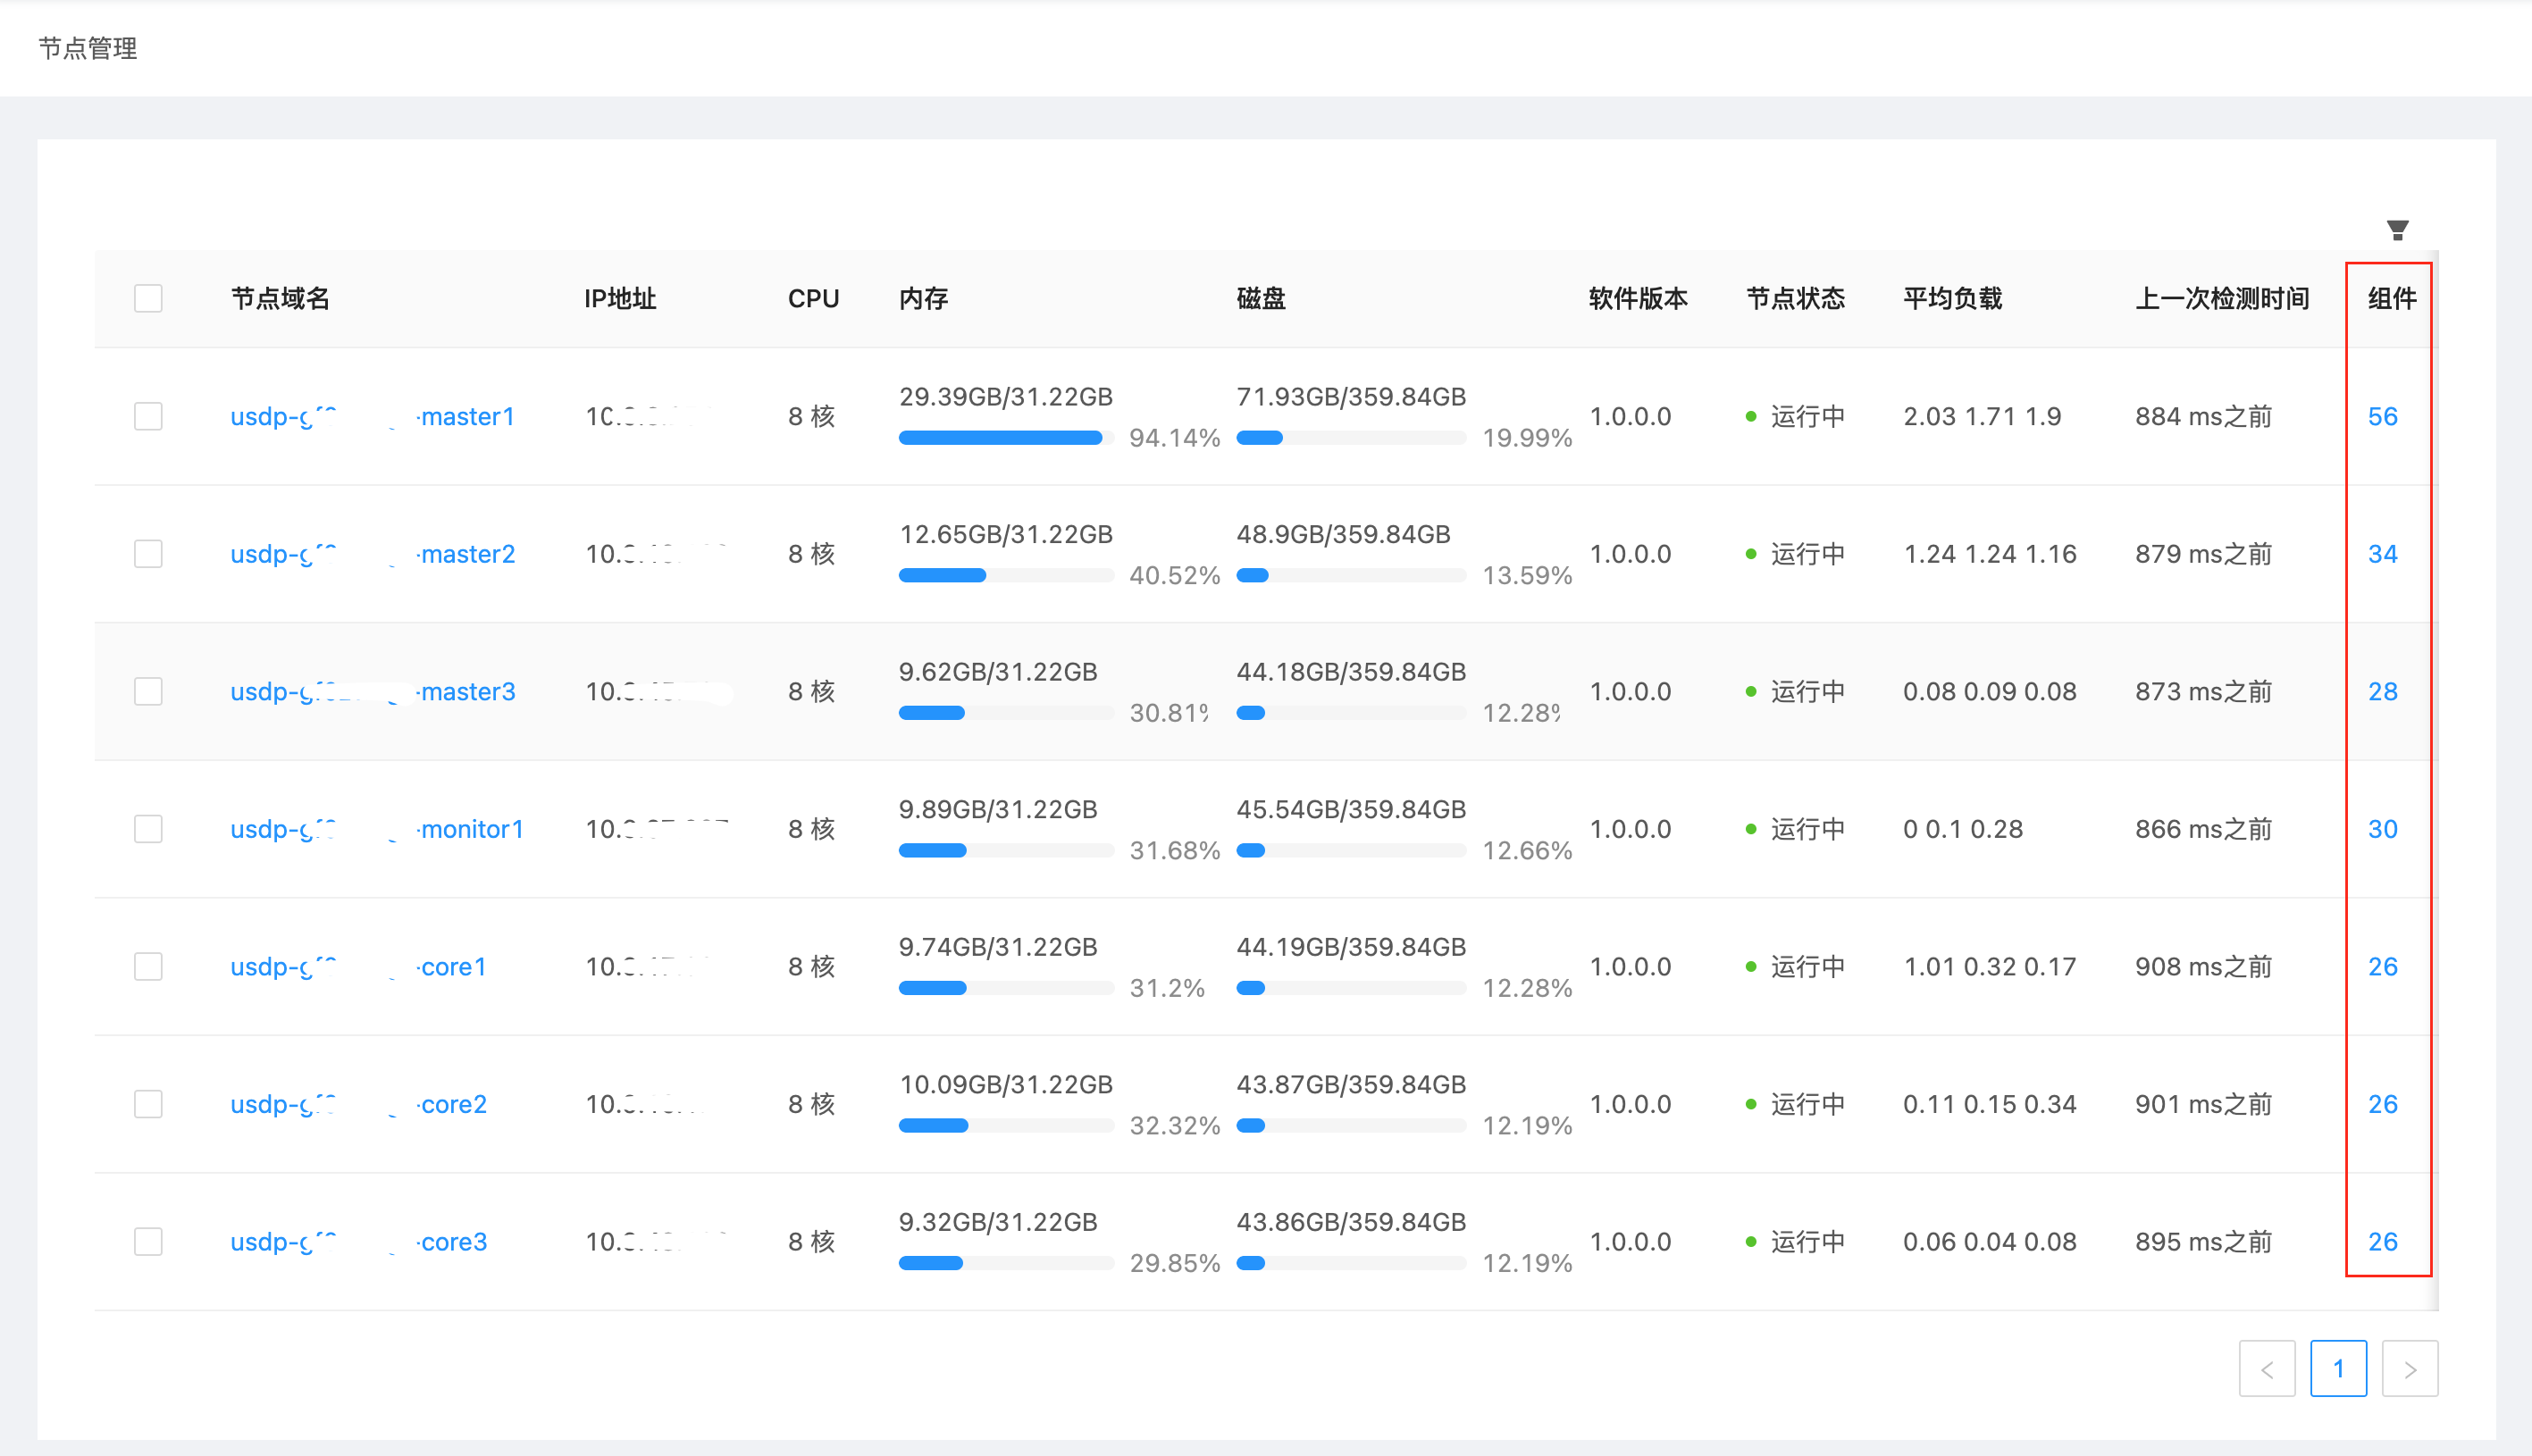Click the 组件 column header
The image size is (2532, 1456).
click(x=2392, y=298)
